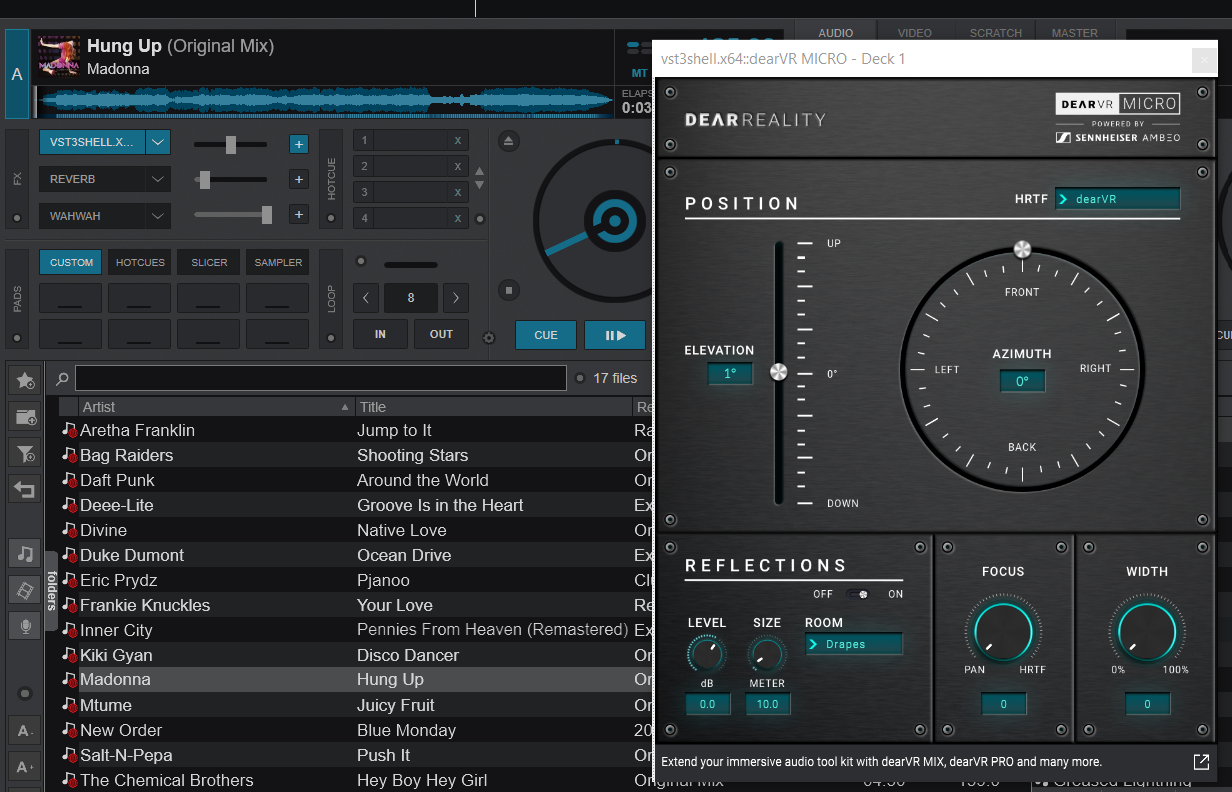Click the play/pause button on deck A
The image size is (1232, 792).
pyautogui.click(x=615, y=335)
